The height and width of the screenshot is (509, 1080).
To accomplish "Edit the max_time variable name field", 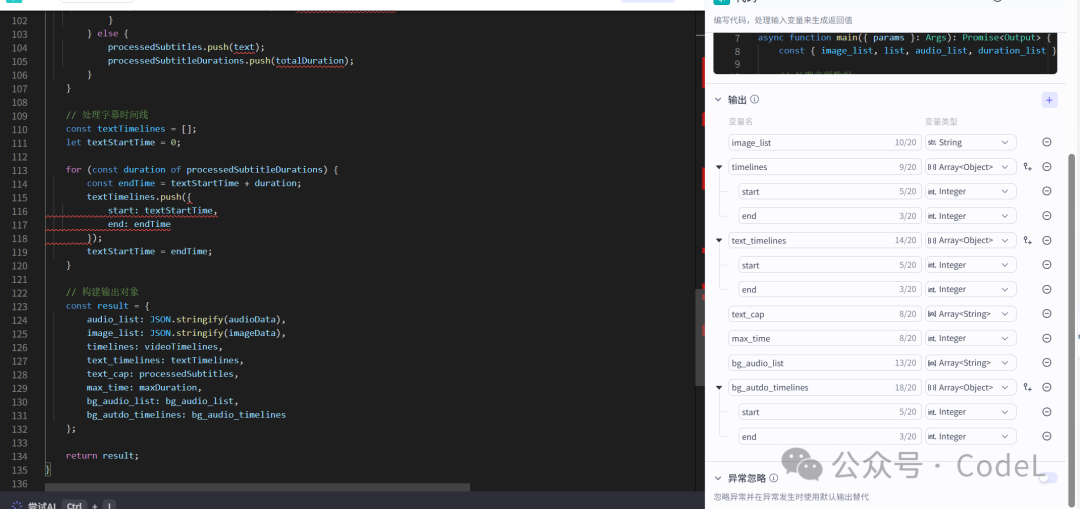I will 824,338.
